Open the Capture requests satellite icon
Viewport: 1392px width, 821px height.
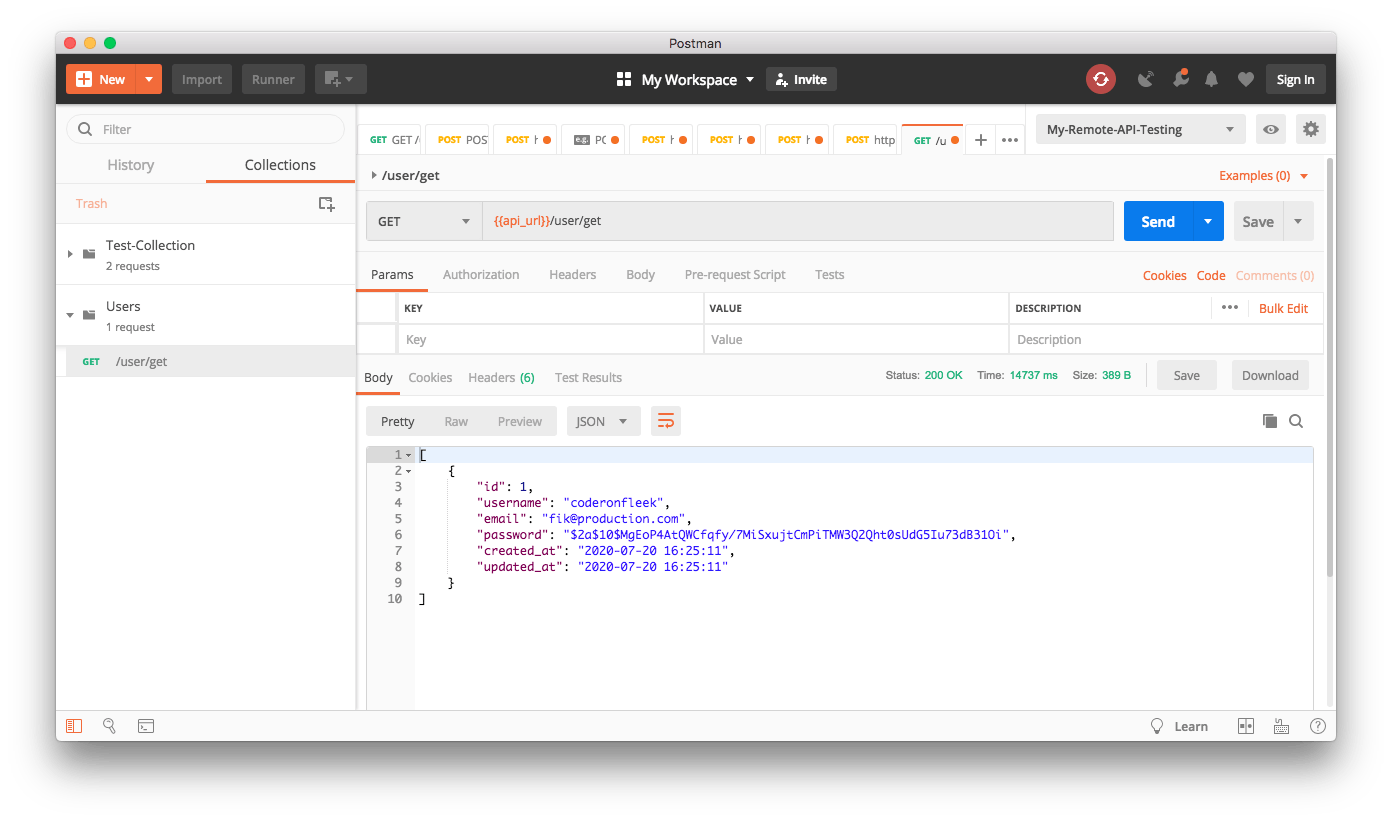point(1146,79)
